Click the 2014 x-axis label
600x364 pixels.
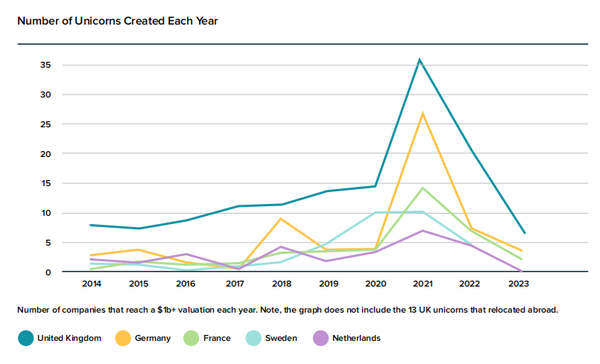click(91, 284)
